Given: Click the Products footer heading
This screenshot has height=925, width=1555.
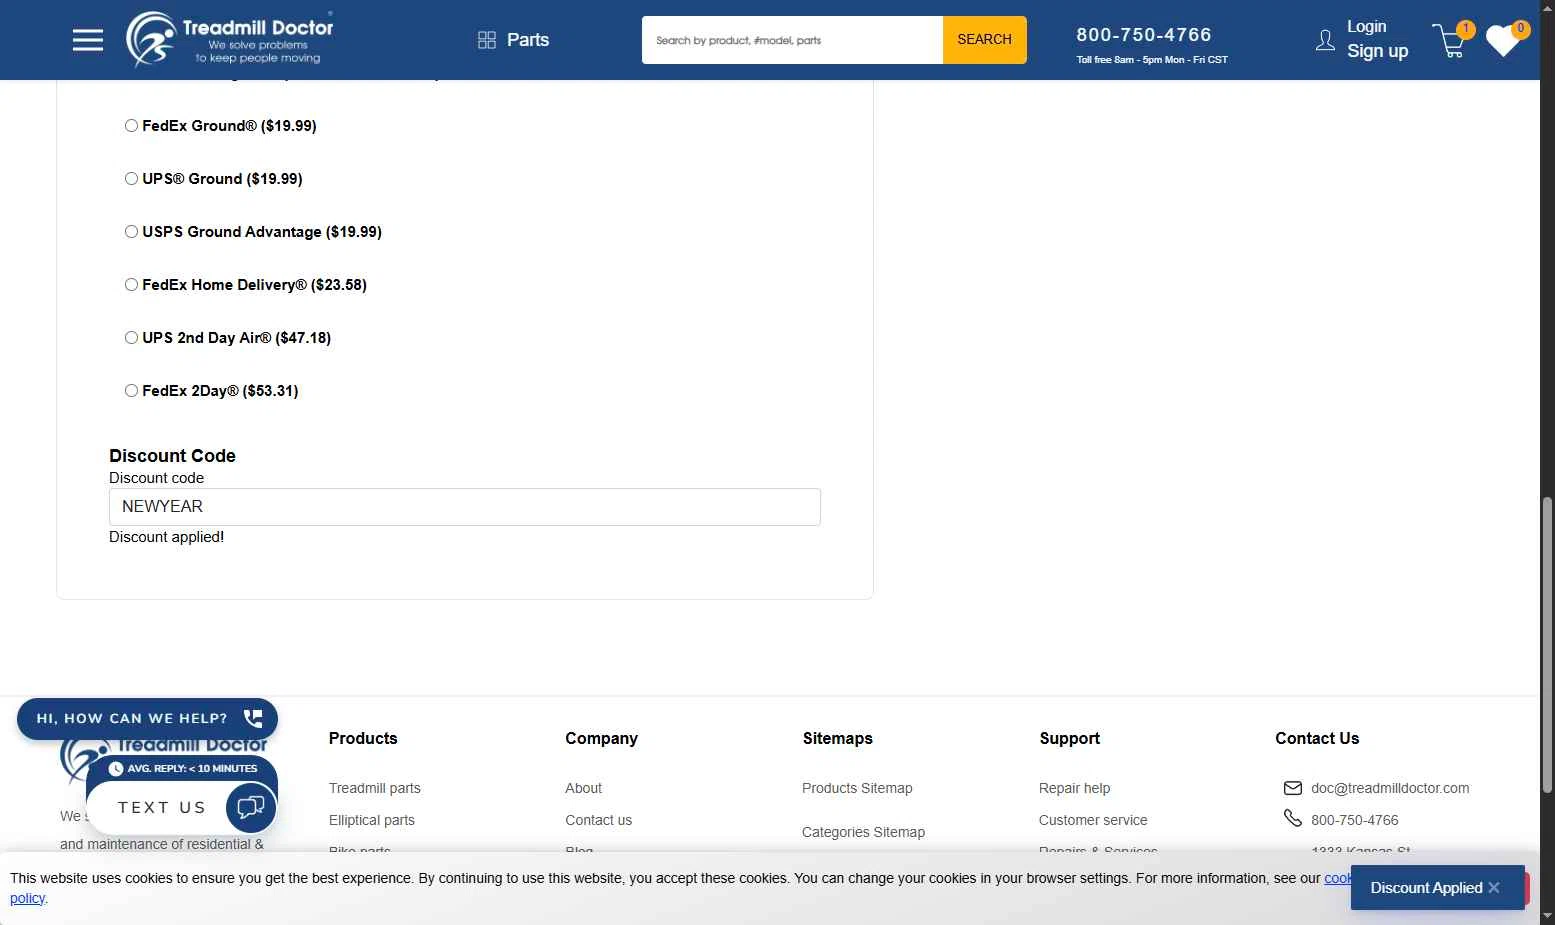Looking at the screenshot, I should [x=363, y=739].
